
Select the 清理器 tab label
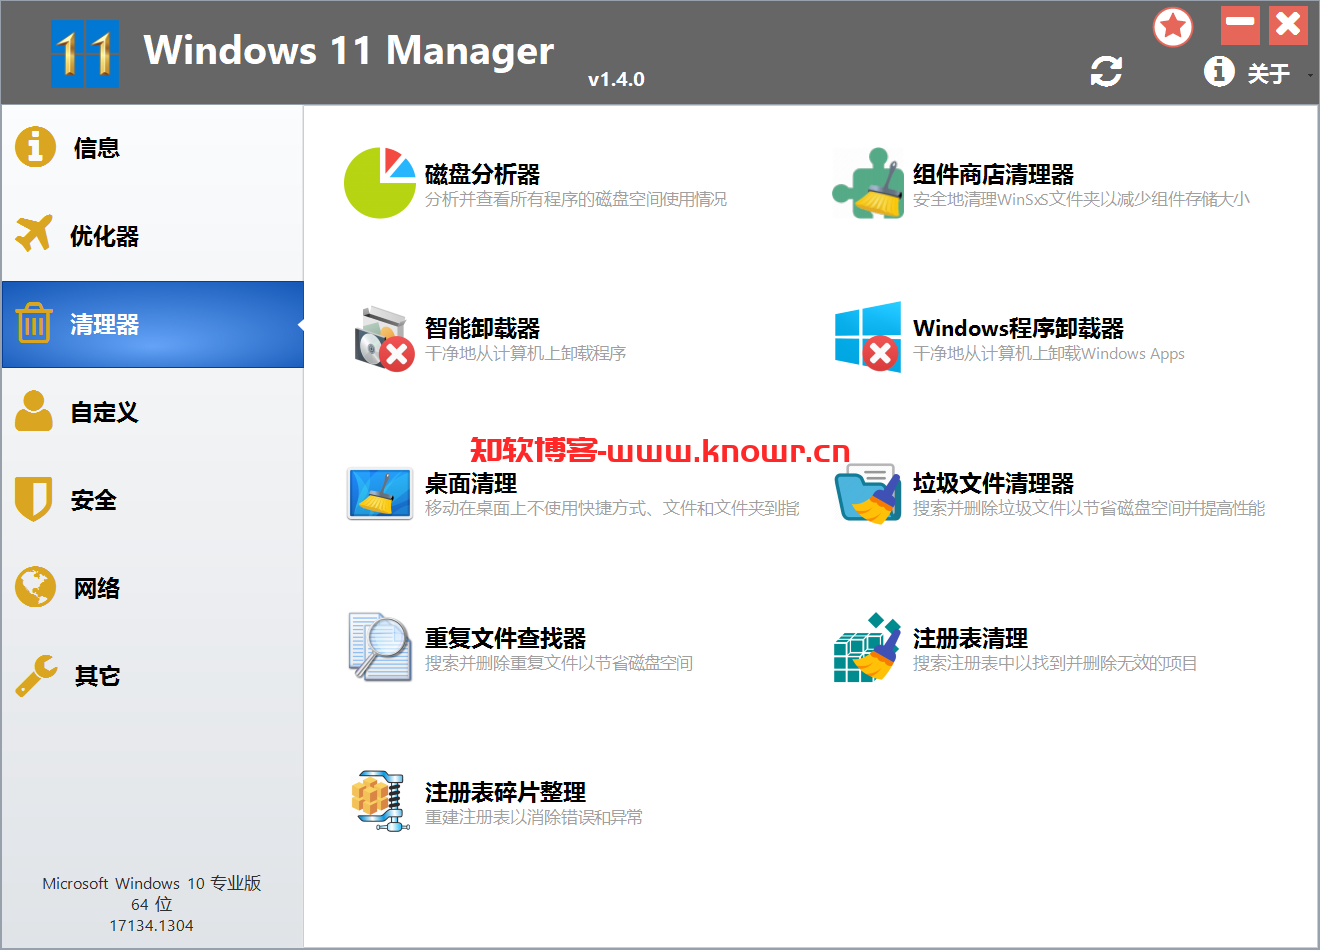104,324
